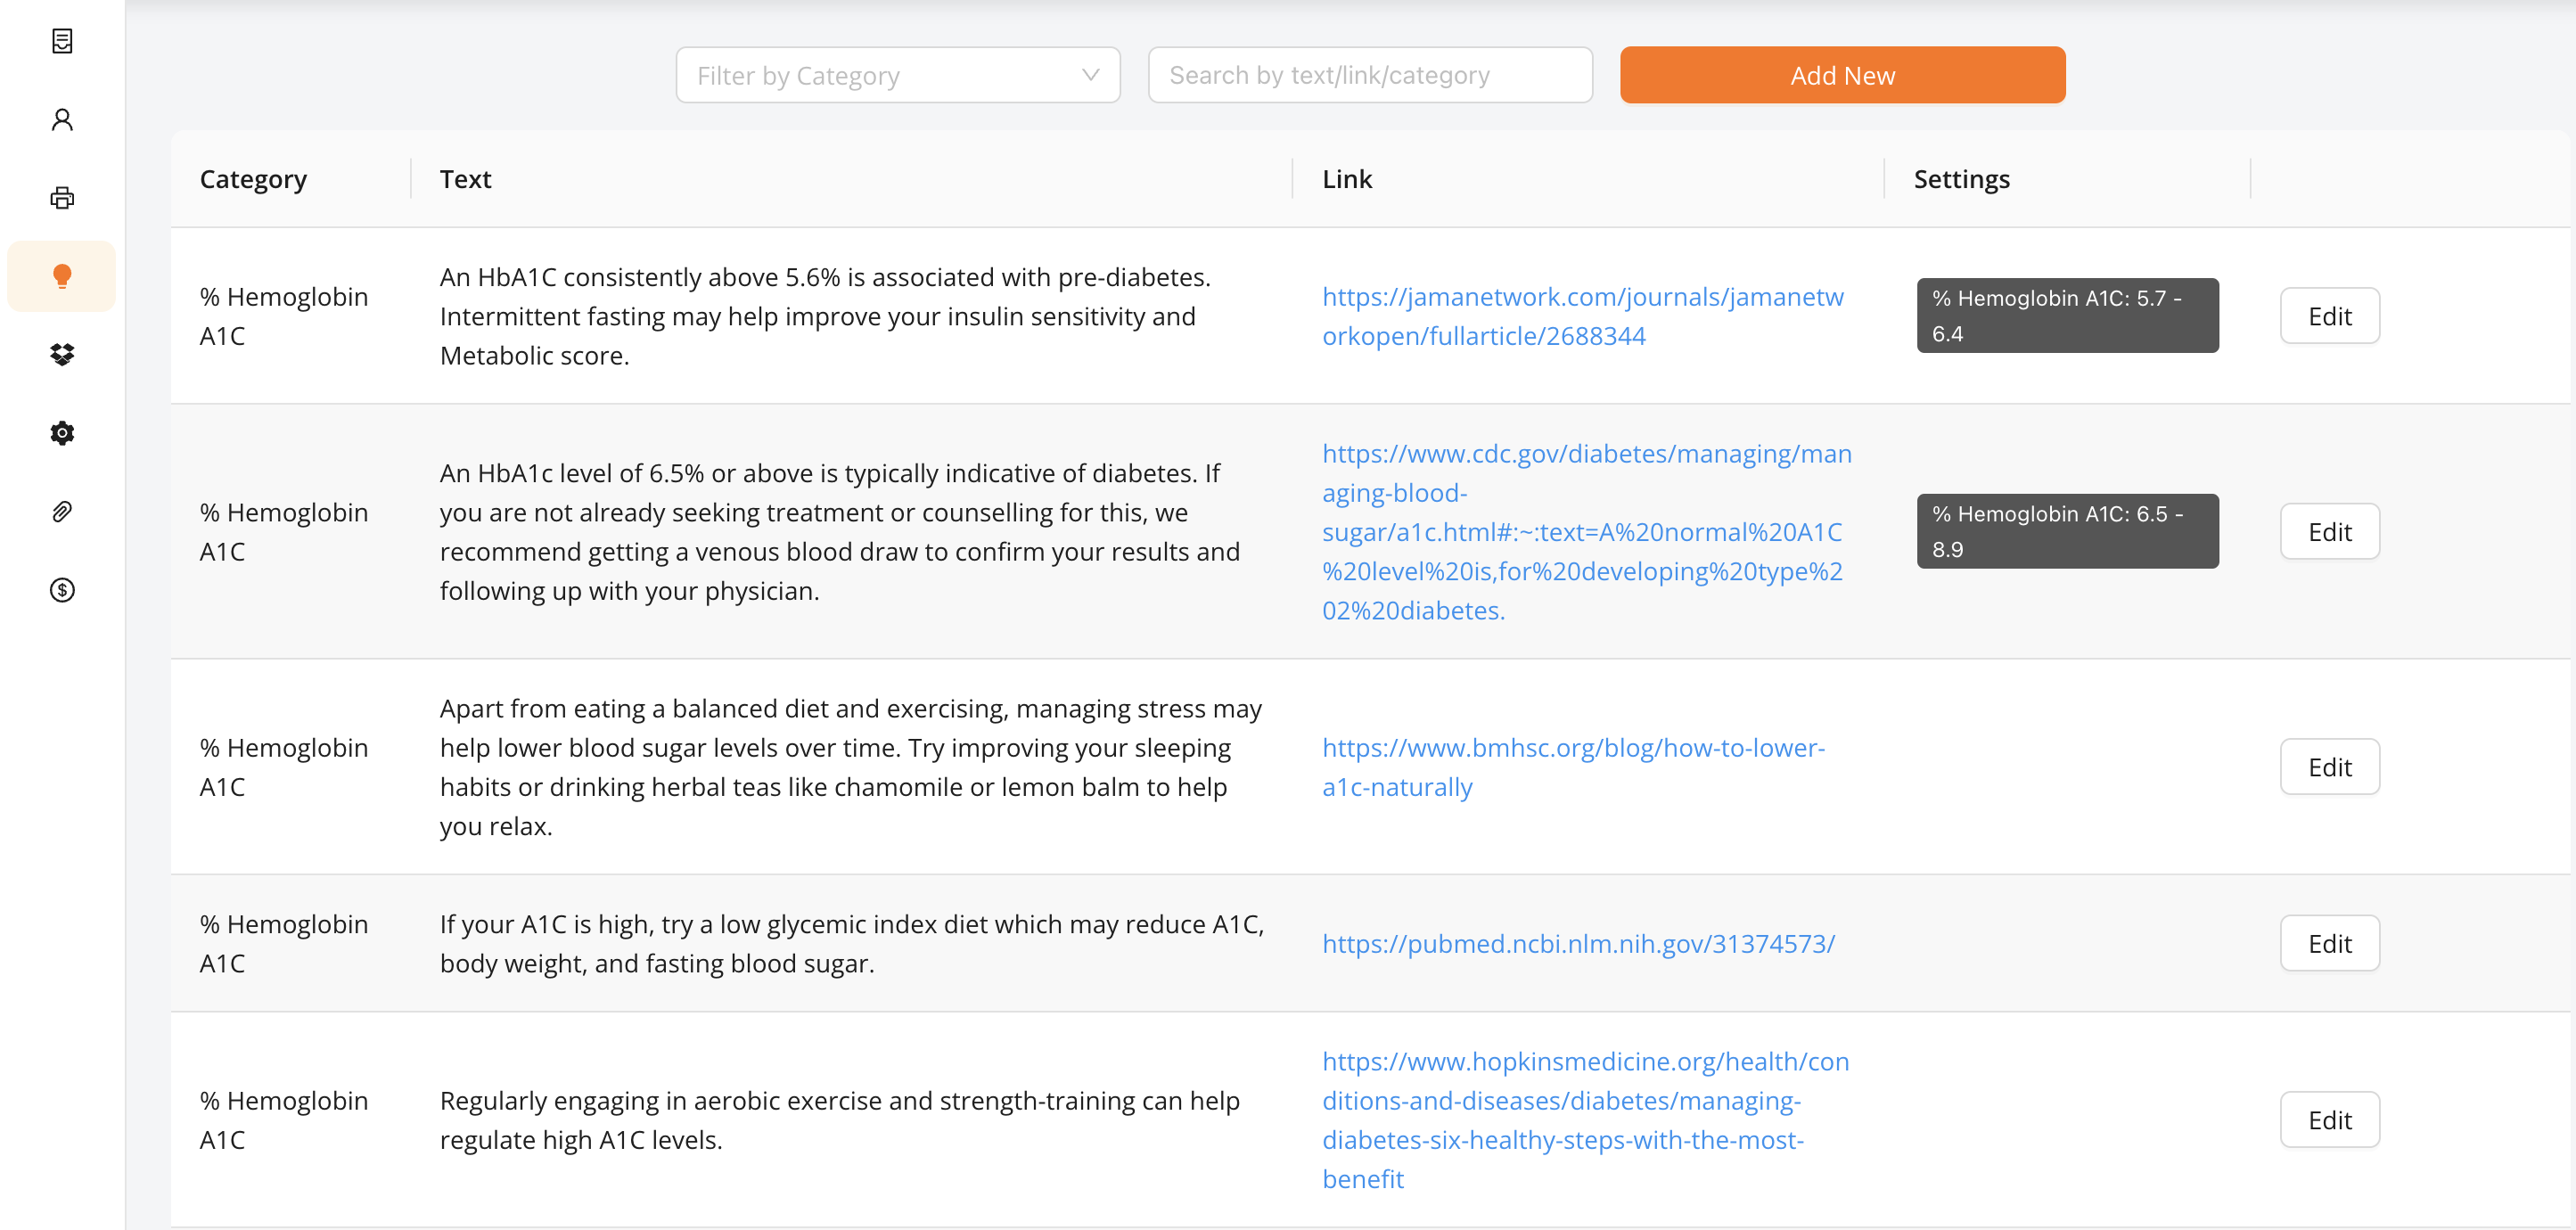This screenshot has height=1230, width=2576.
Task: Select text 'Apart from eating a balanced diet'
Action: point(634,709)
